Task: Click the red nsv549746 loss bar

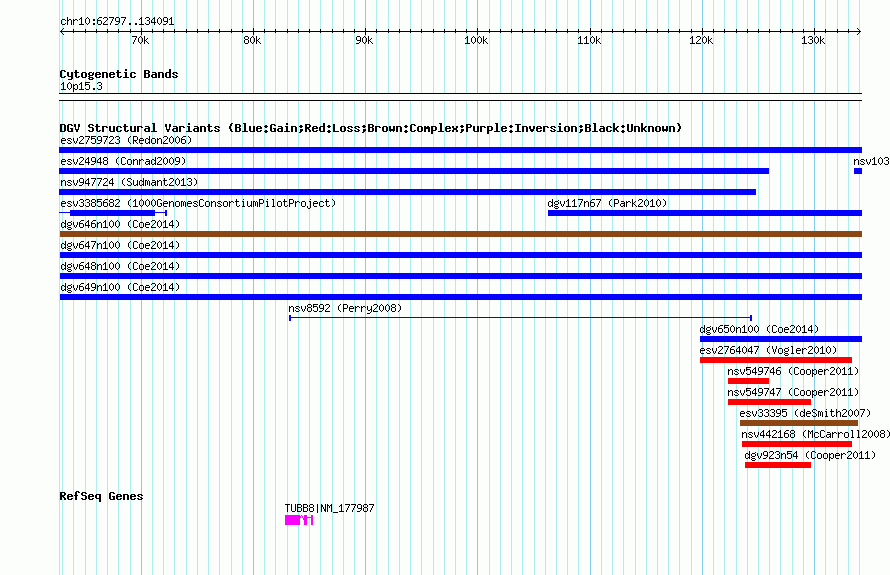Action: tap(748, 381)
